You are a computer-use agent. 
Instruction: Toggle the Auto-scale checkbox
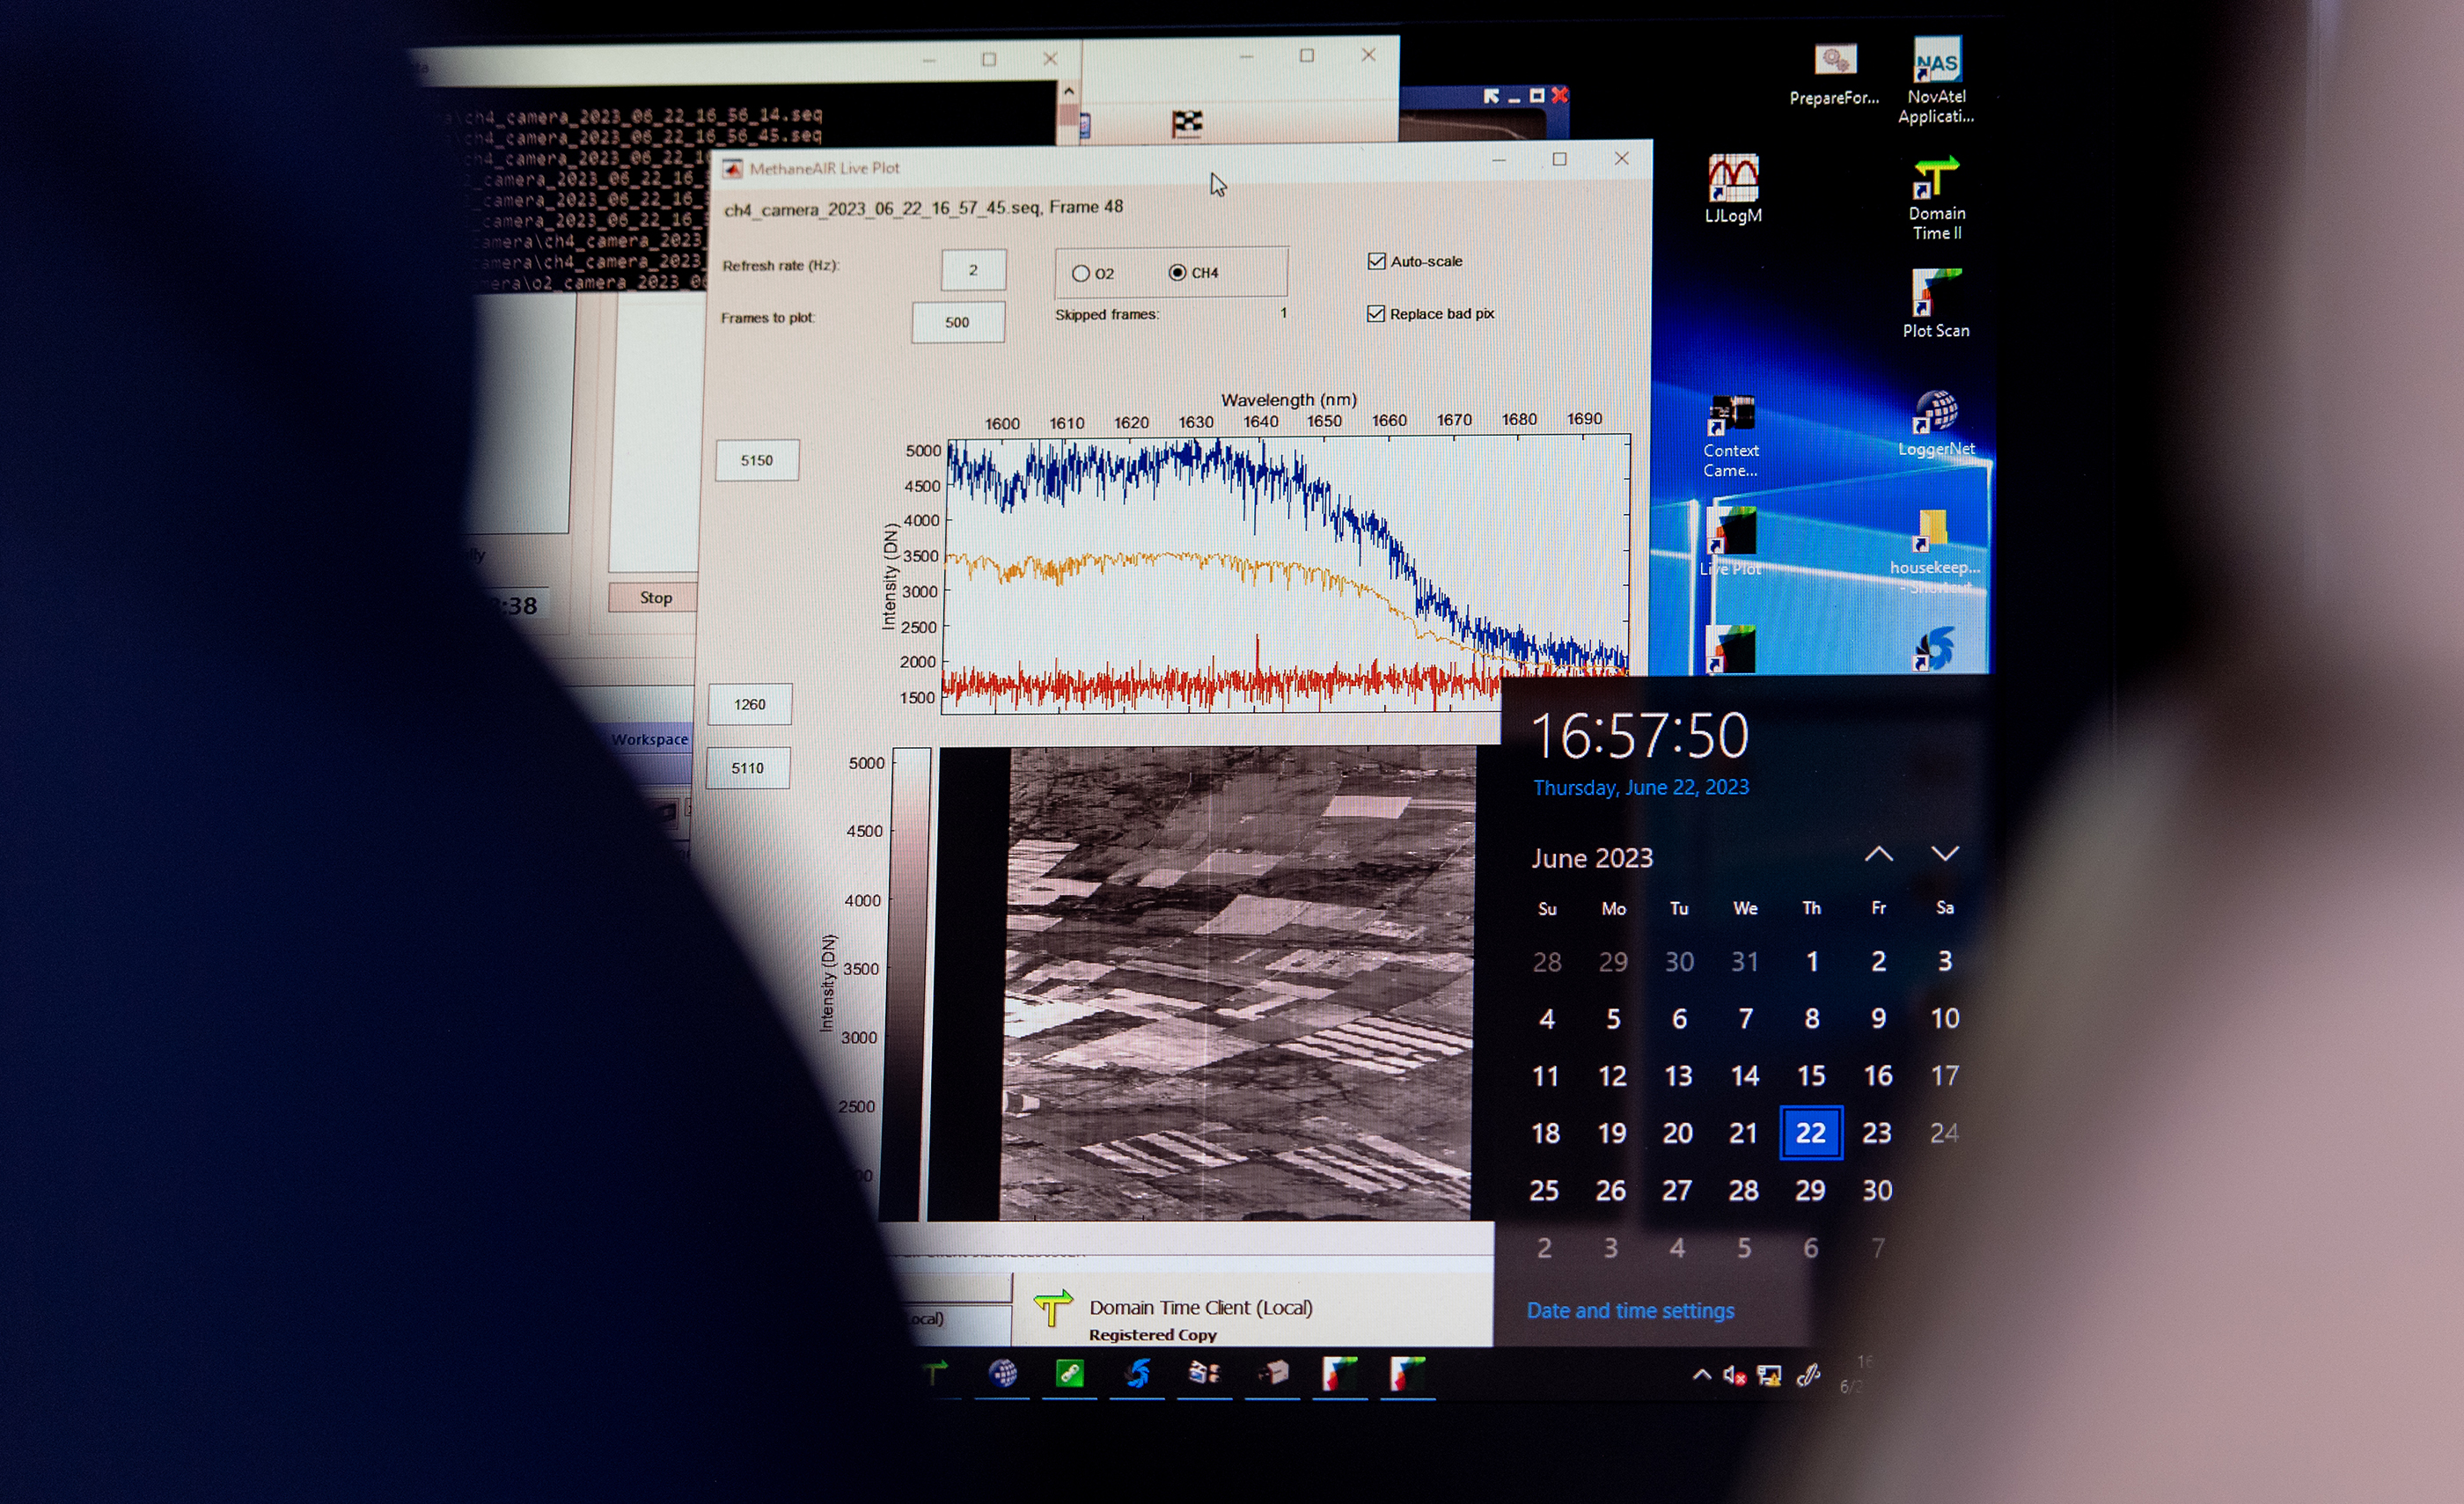tap(1377, 261)
